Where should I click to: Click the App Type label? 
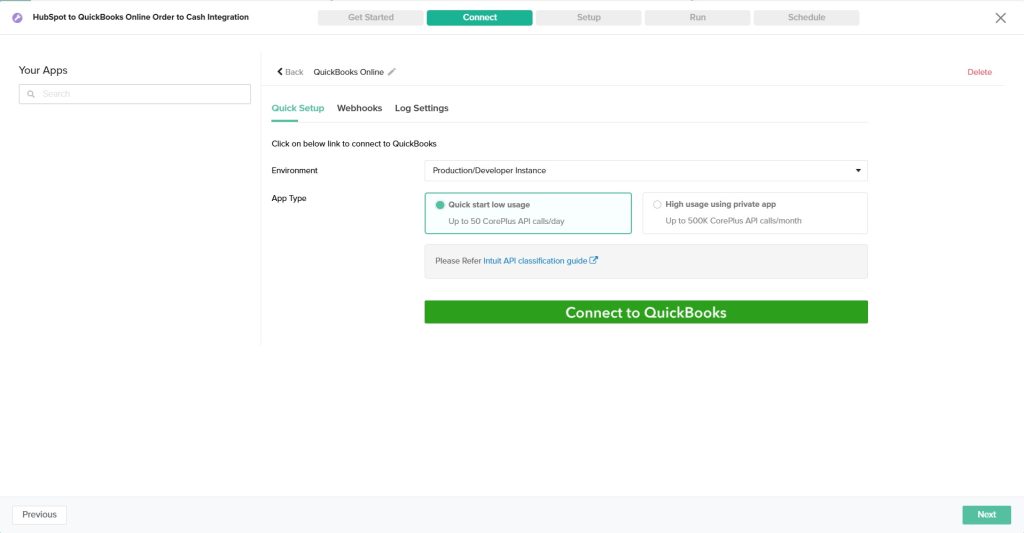point(289,198)
